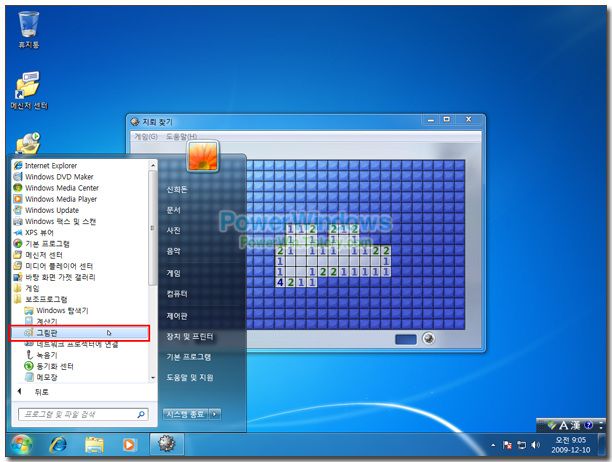Open Internet Explorer from taskbar
Image resolution: width=612 pixels, height=462 pixels.
(58, 444)
